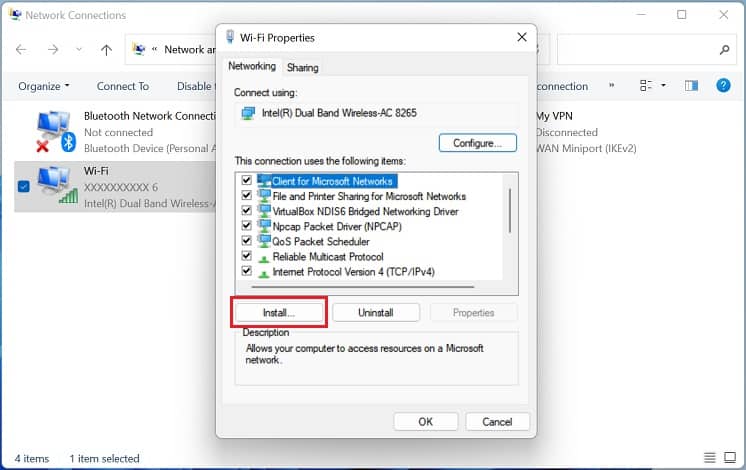Click Connect To in Network Connections toolbar
This screenshot has height=470, width=746.
point(123,86)
